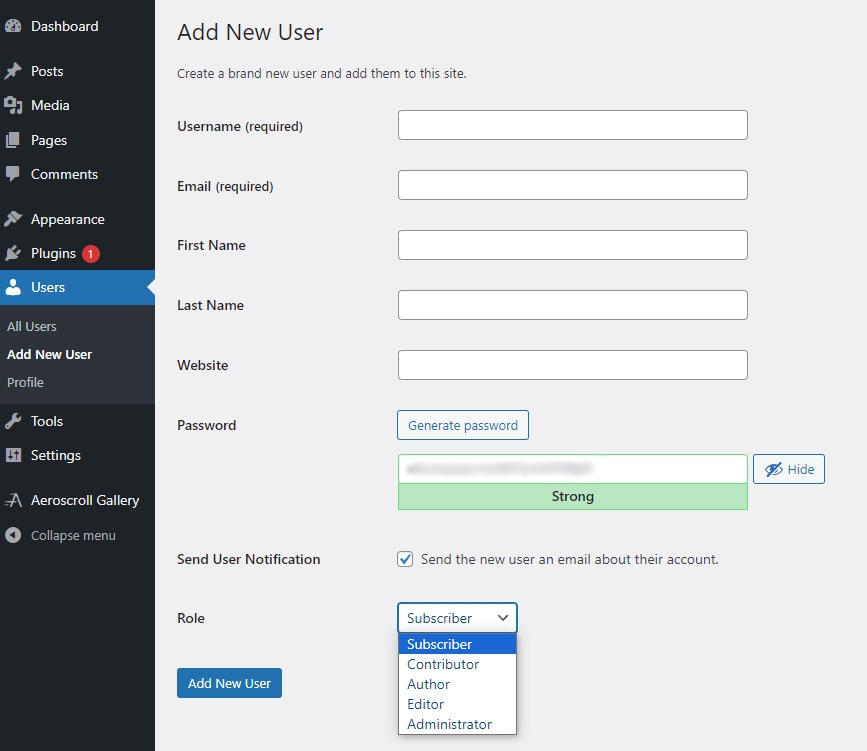Image resolution: width=867 pixels, height=751 pixels.
Task: Go to All Users submenu link
Action: tap(32, 326)
